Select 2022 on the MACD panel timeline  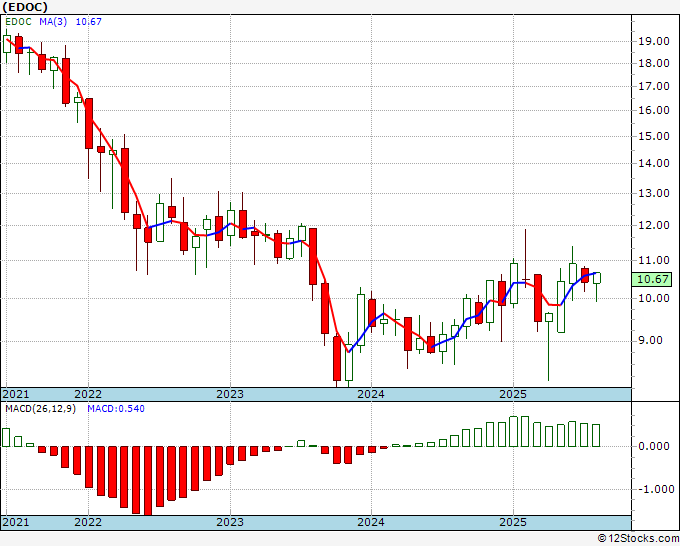(88, 522)
